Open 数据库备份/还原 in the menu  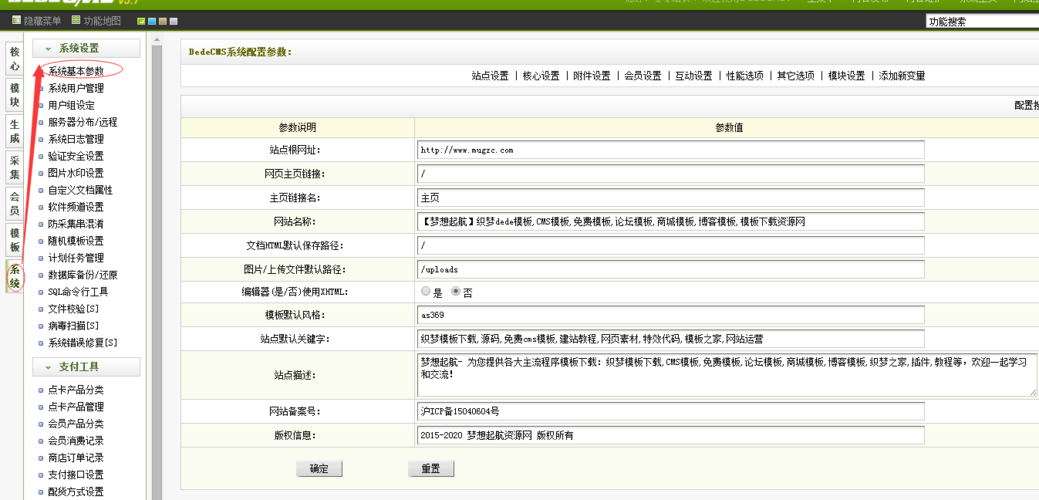(x=82, y=275)
